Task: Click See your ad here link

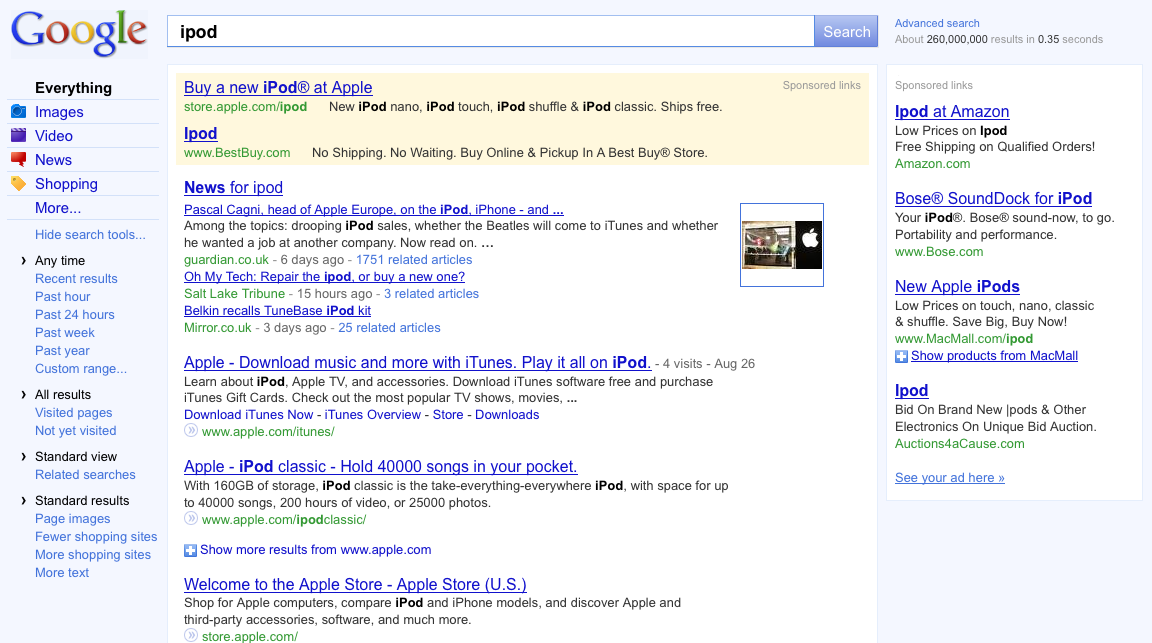Action: pyautogui.click(x=950, y=478)
